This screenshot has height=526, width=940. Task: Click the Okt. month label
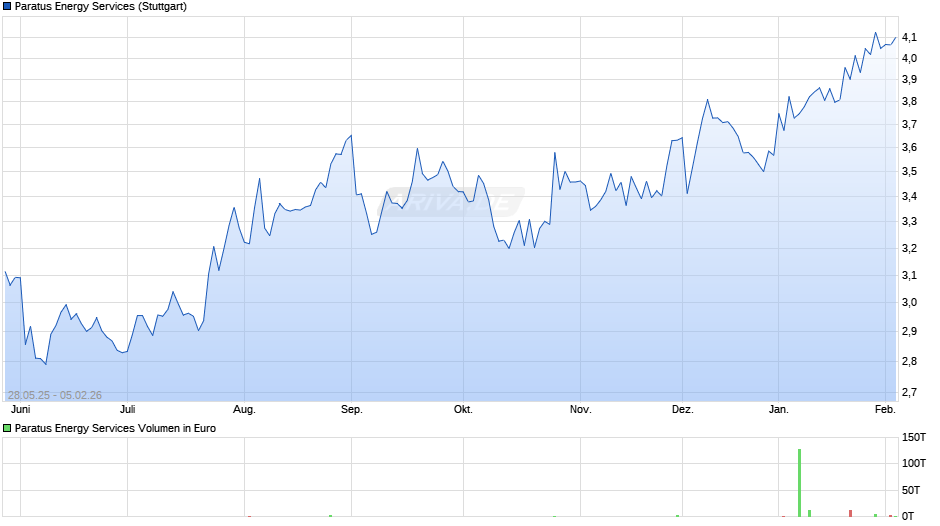click(463, 410)
